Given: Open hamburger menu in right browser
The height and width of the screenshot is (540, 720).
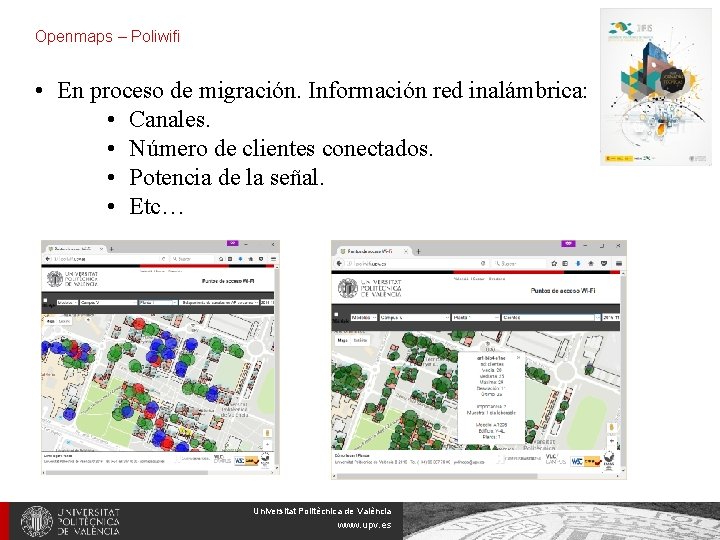Looking at the screenshot, I should point(619,264).
